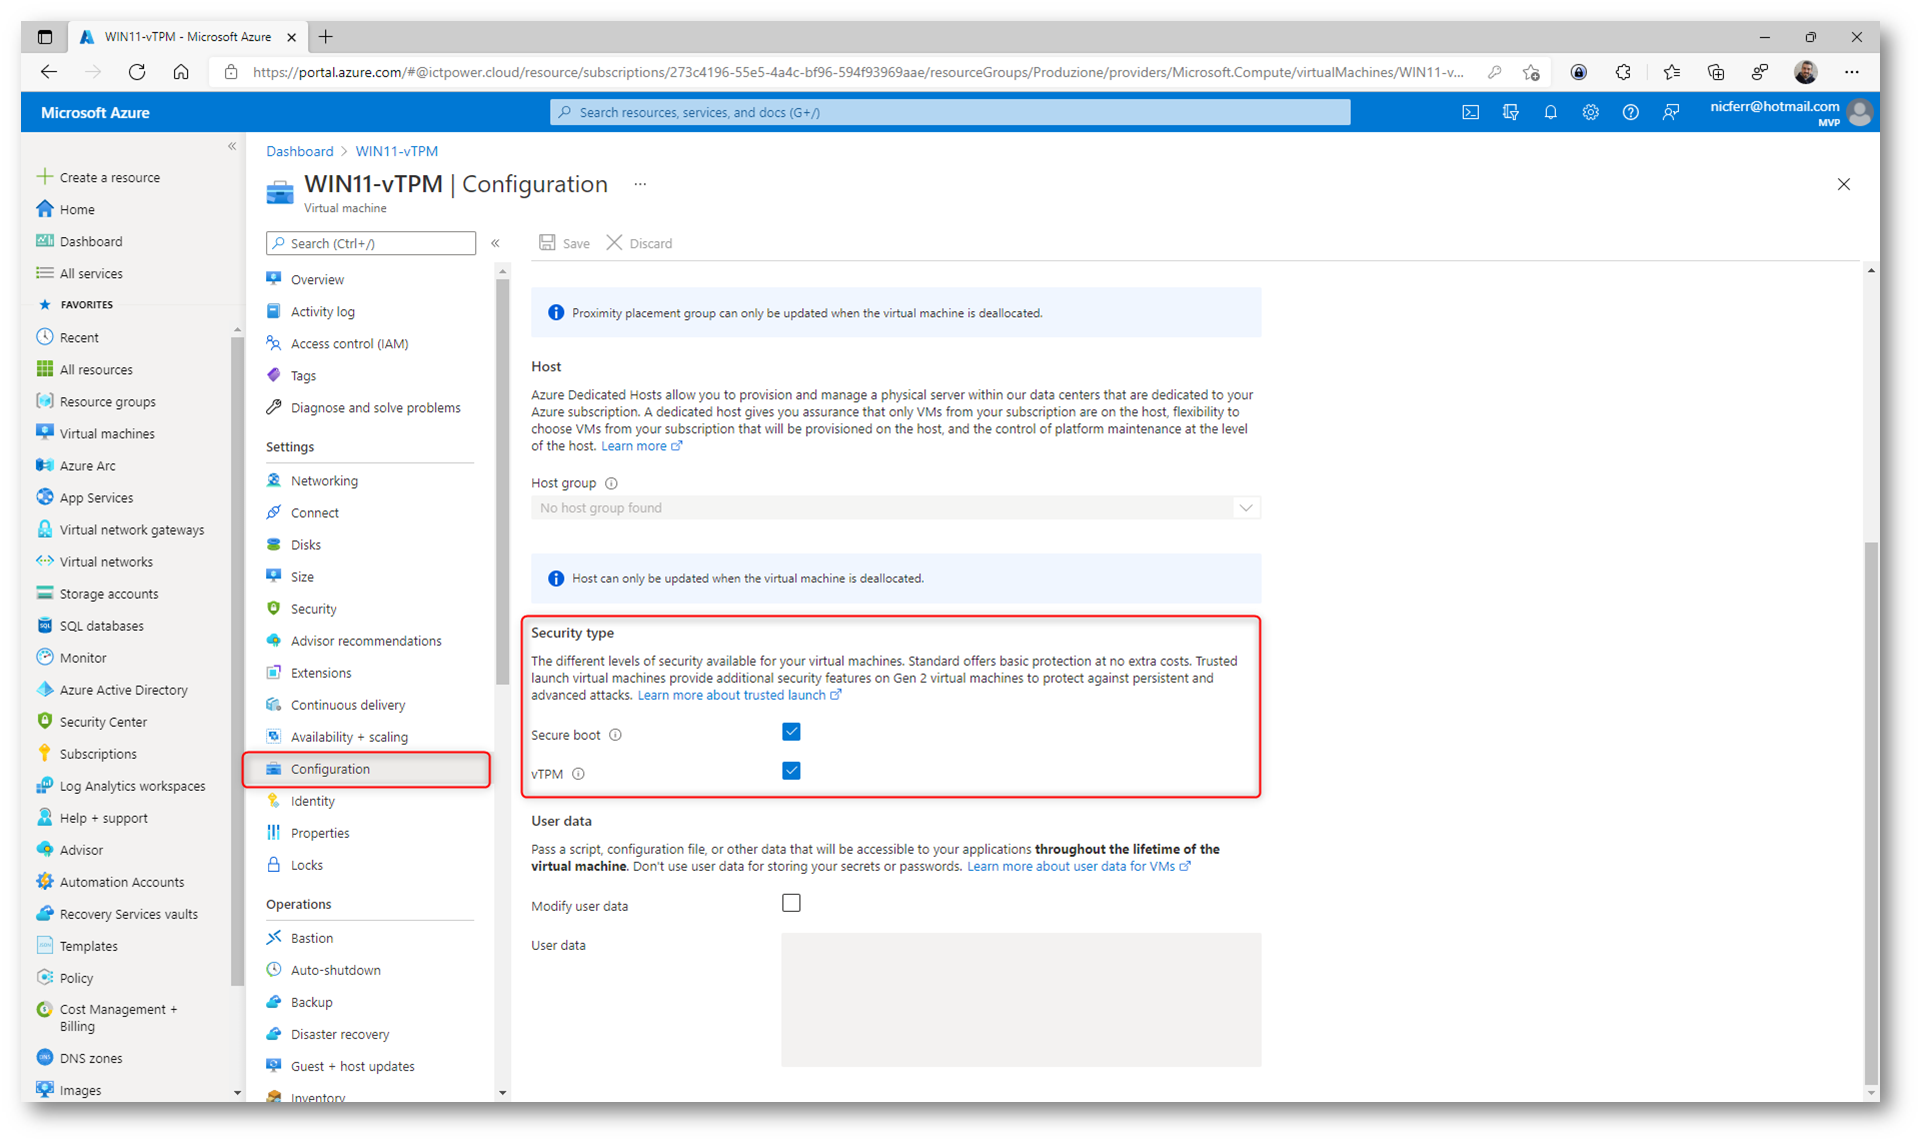Image resolution: width=1922 pixels, height=1144 pixels.
Task: Open the help question mark icon
Action: click(x=1630, y=112)
